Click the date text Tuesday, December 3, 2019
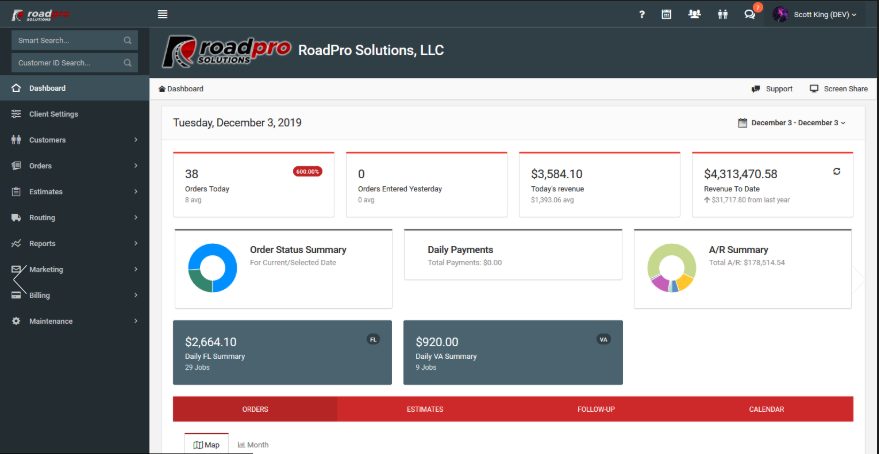Viewport: 879px width, 454px height. [237, 123]
